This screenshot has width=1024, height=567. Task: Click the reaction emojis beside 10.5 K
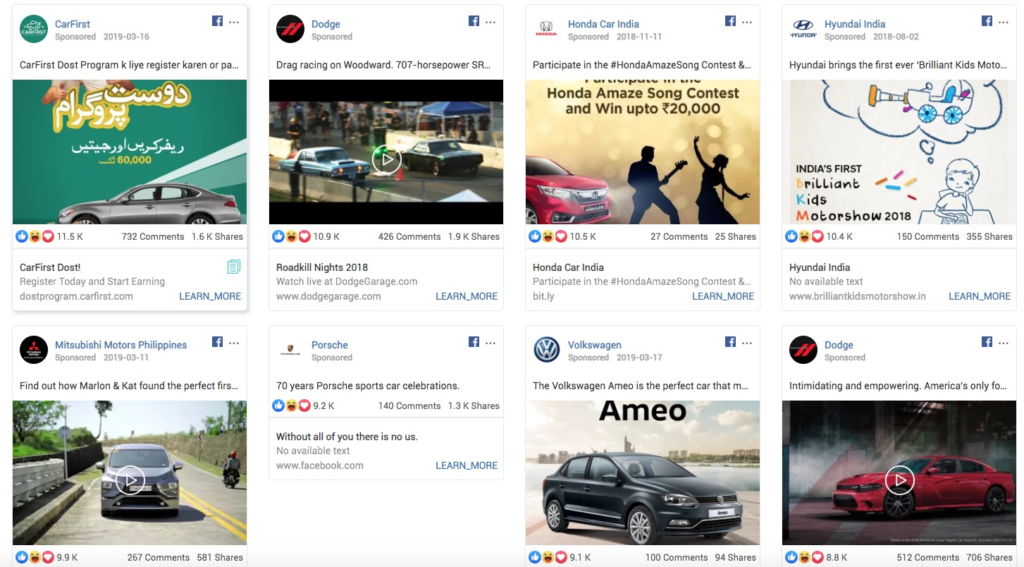tap(548, 236)
